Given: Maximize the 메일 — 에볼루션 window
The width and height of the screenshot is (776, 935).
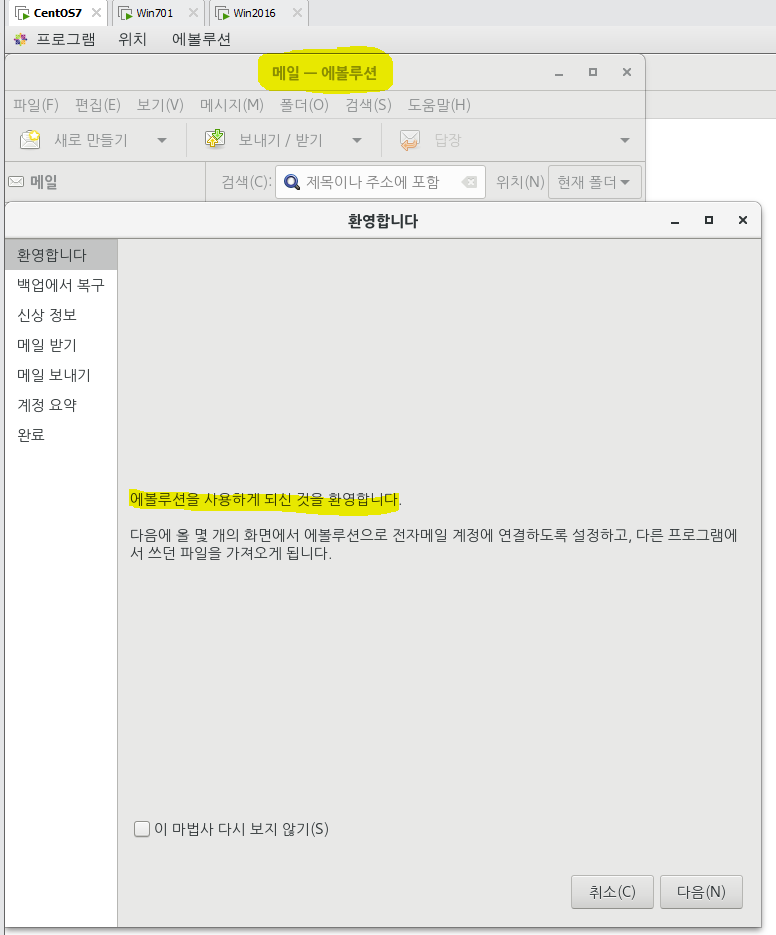Looking at the screenshot, I should [x=593, y=72].
